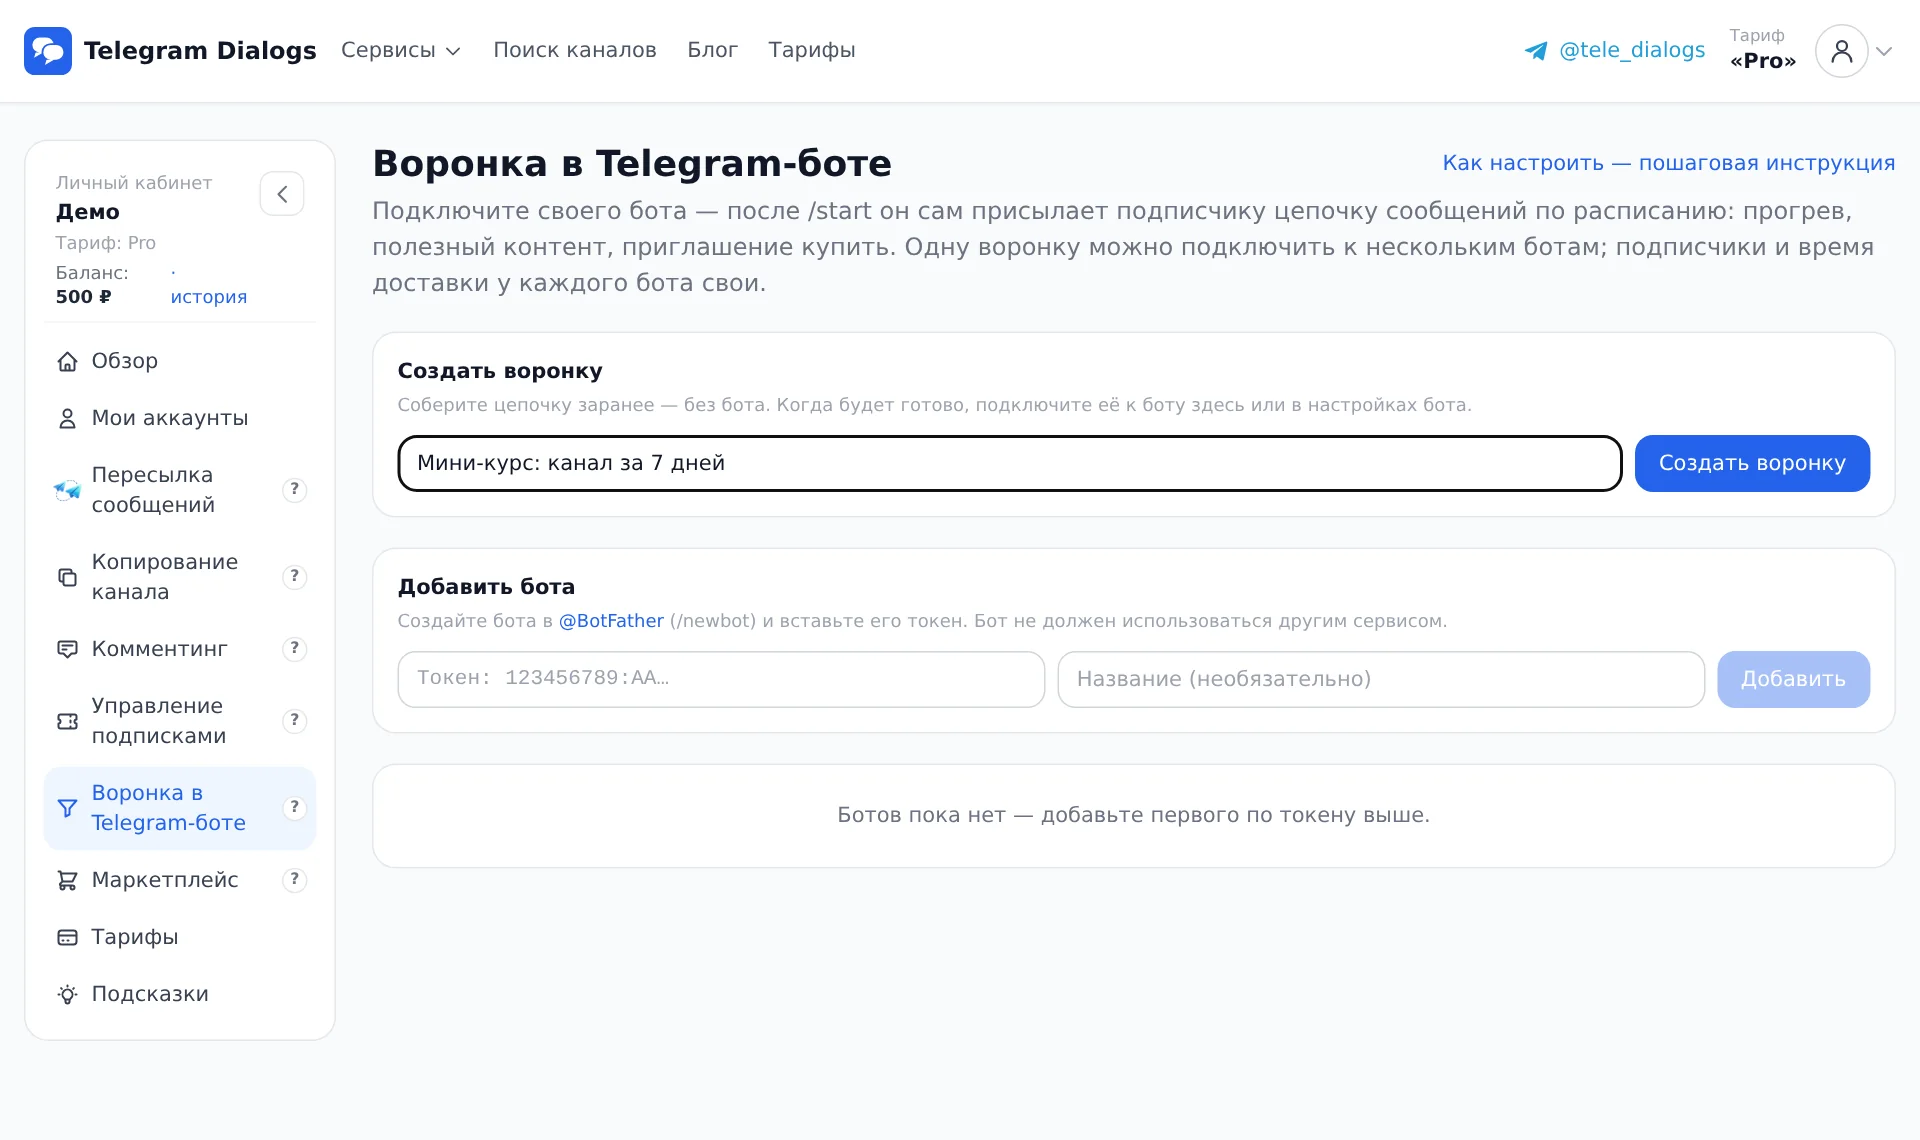The image size is (1920, 1140).
Task: Click the lightbulb icon for Подсказки
Action: point(67,994)
